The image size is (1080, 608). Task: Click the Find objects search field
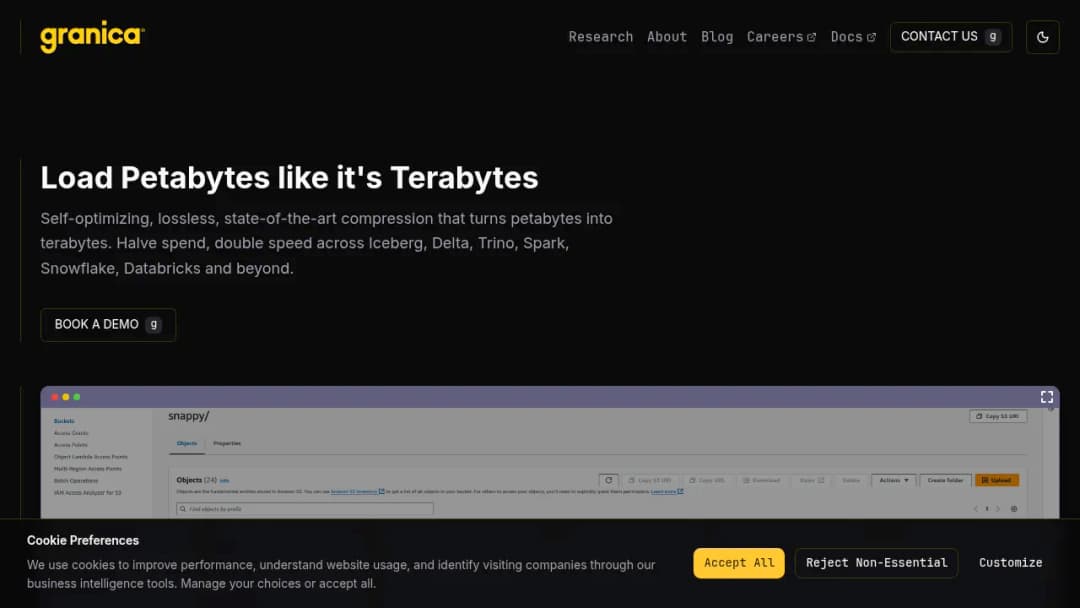(x=304, y=509)
